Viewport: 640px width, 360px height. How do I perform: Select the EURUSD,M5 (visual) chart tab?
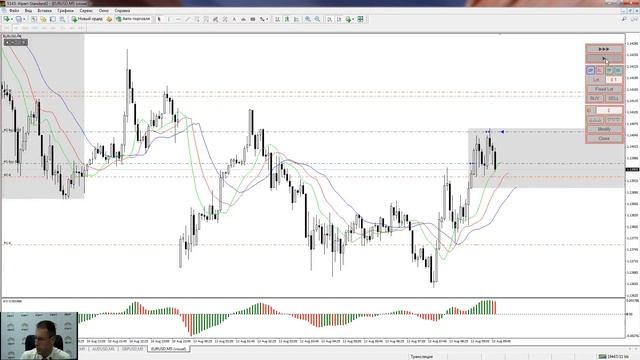point(169,349)
